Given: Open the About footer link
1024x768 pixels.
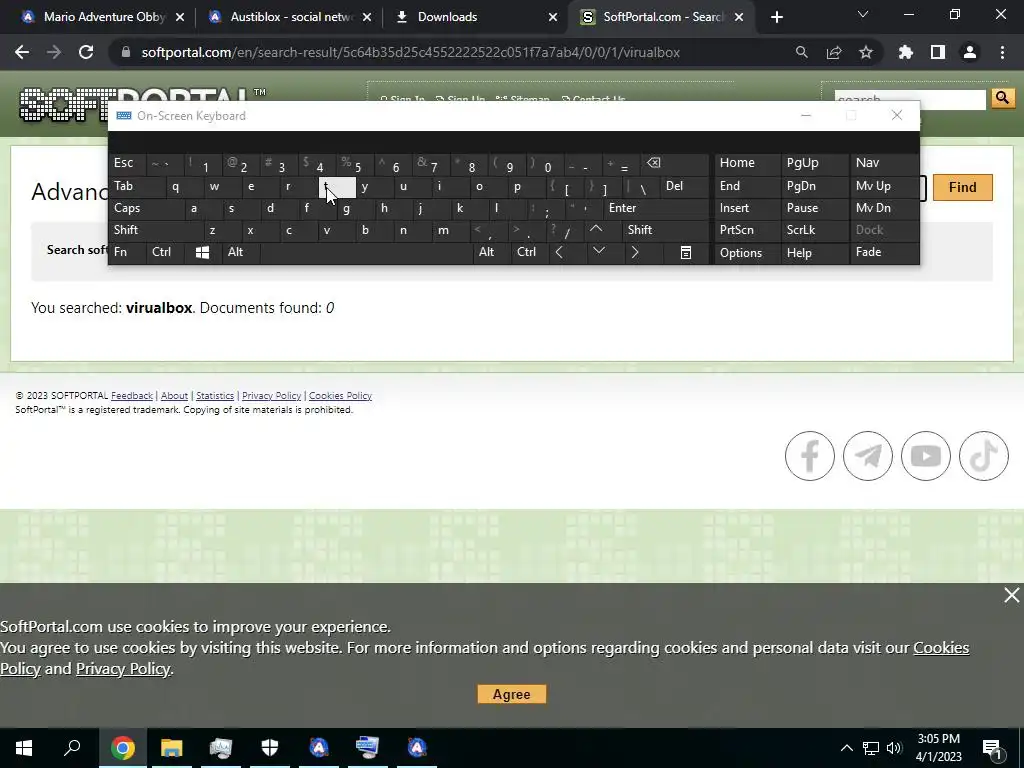Looking at the screenshot, I should tap(174, 396).
